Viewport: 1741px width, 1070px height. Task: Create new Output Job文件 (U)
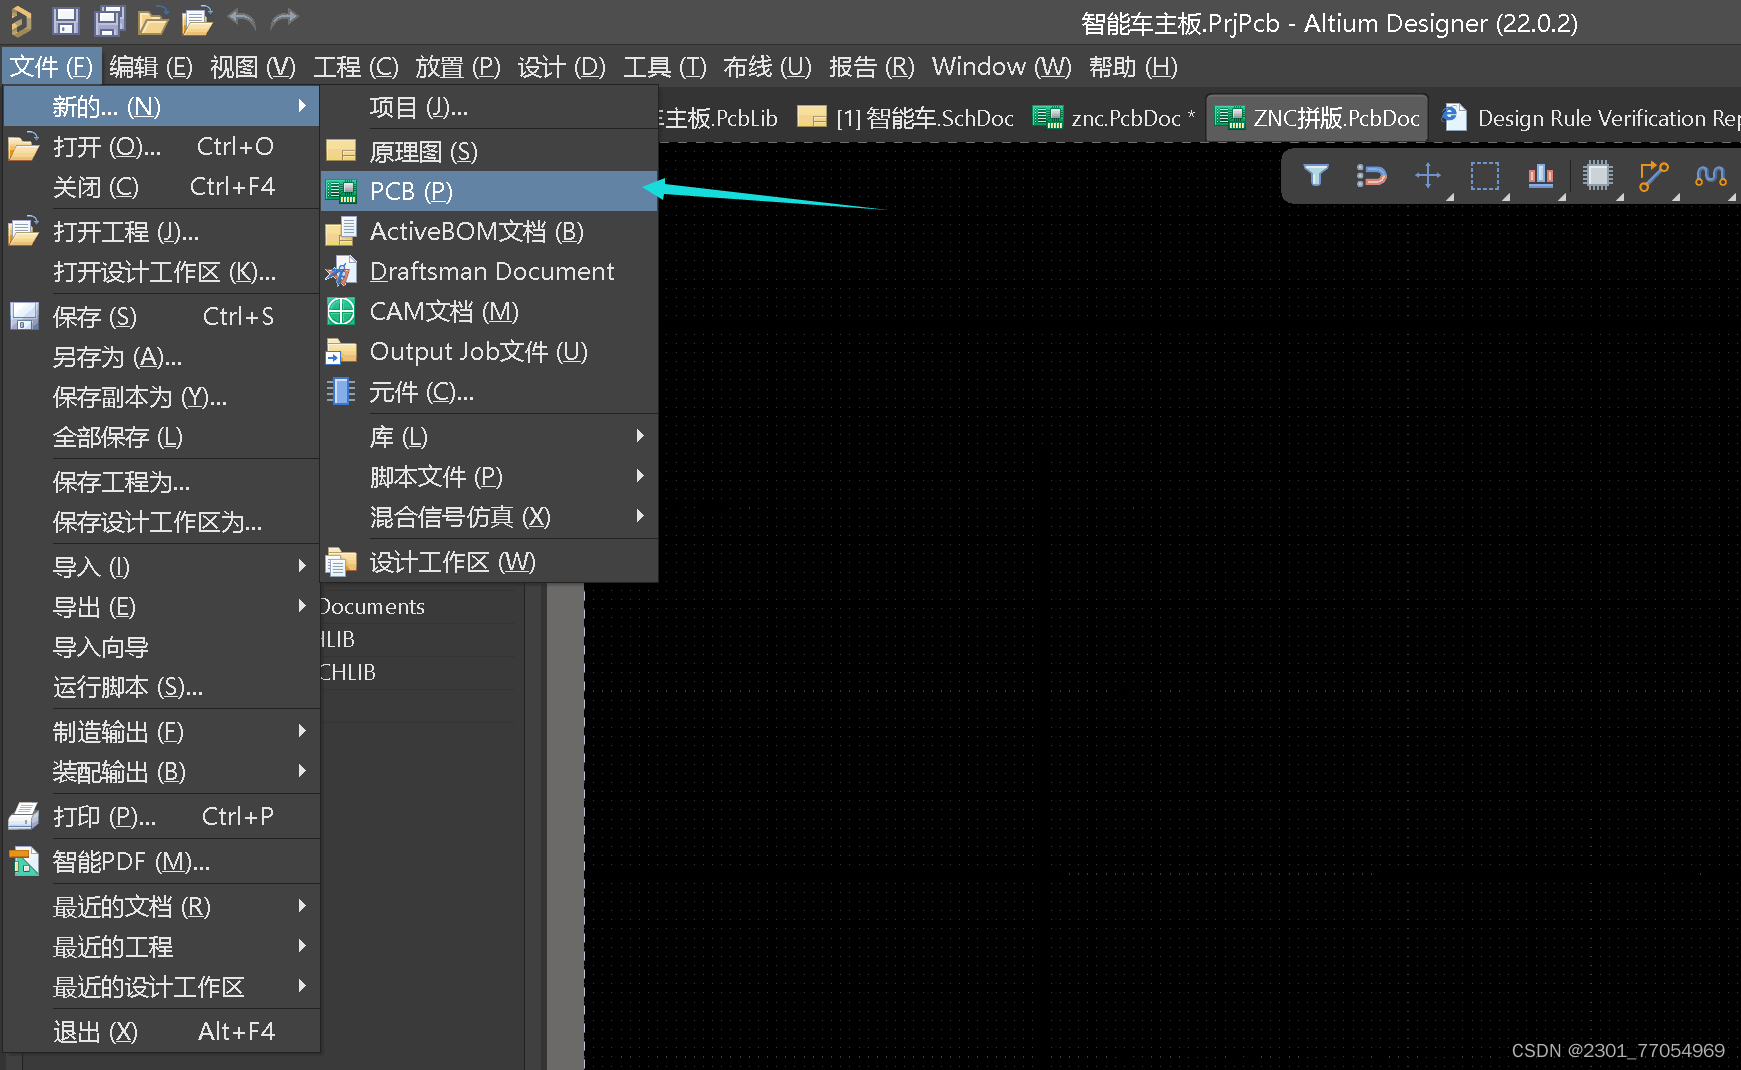tap(489, 352)
